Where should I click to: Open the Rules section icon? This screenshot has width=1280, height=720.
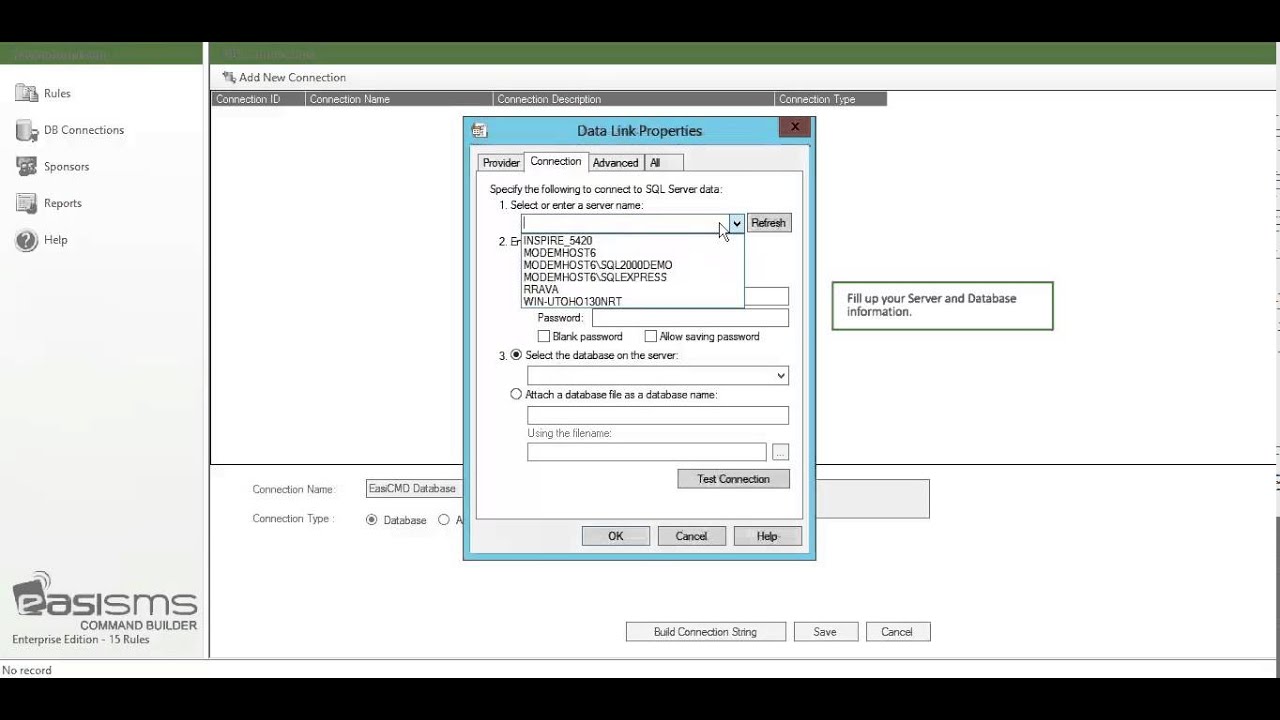[x=26, y=93]
